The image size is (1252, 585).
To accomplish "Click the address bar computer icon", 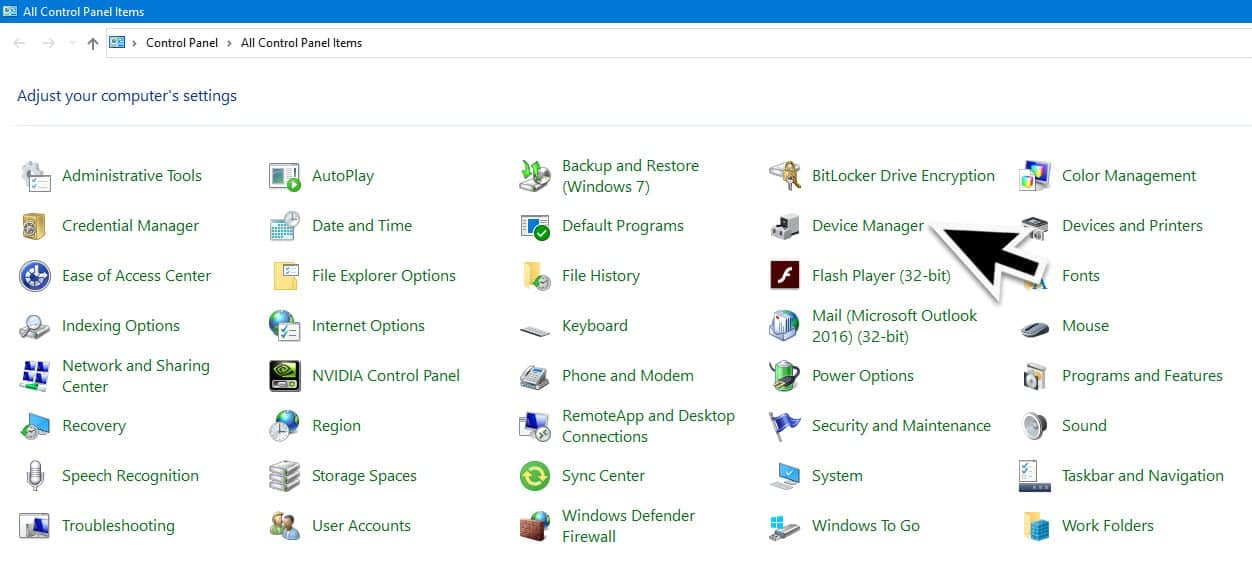I will point(117,43).
